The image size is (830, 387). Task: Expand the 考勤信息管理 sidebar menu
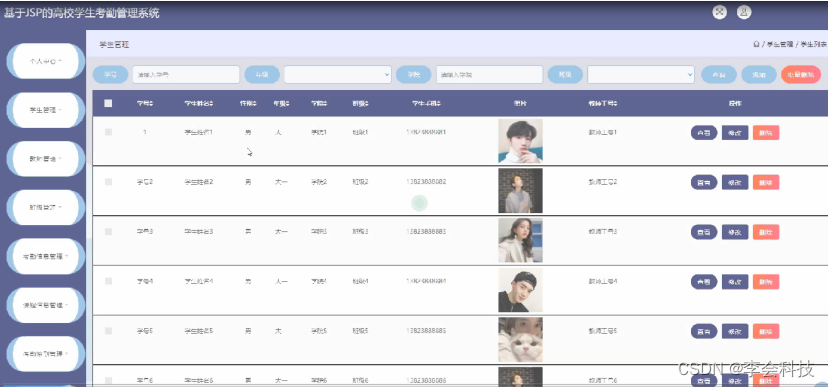coord(46,256)
